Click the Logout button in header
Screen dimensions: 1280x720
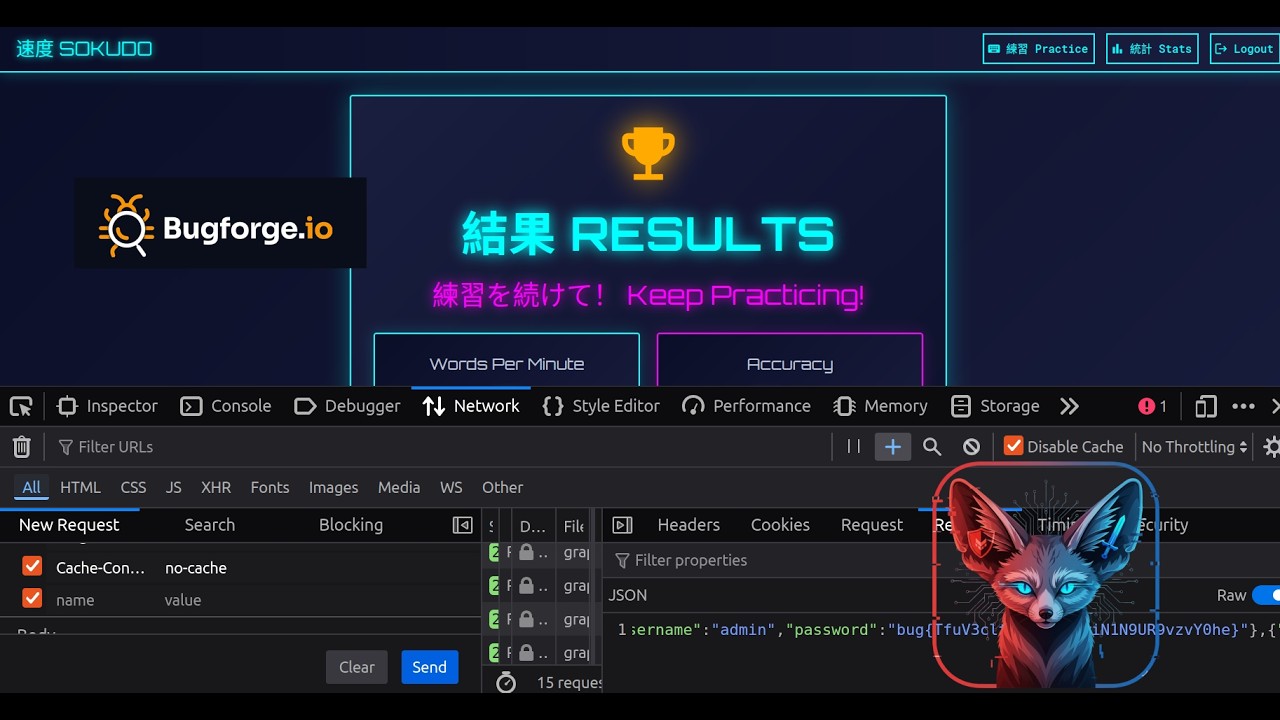[x=1244, y=49]
